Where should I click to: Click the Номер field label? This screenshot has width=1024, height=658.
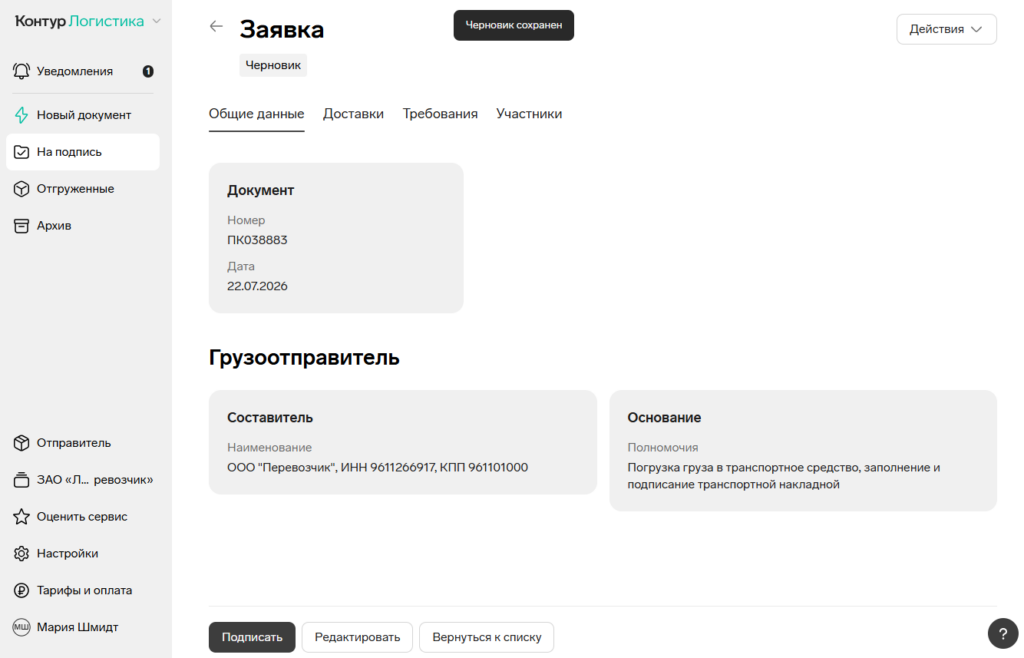pyautogui.click(x=246, y=220)
